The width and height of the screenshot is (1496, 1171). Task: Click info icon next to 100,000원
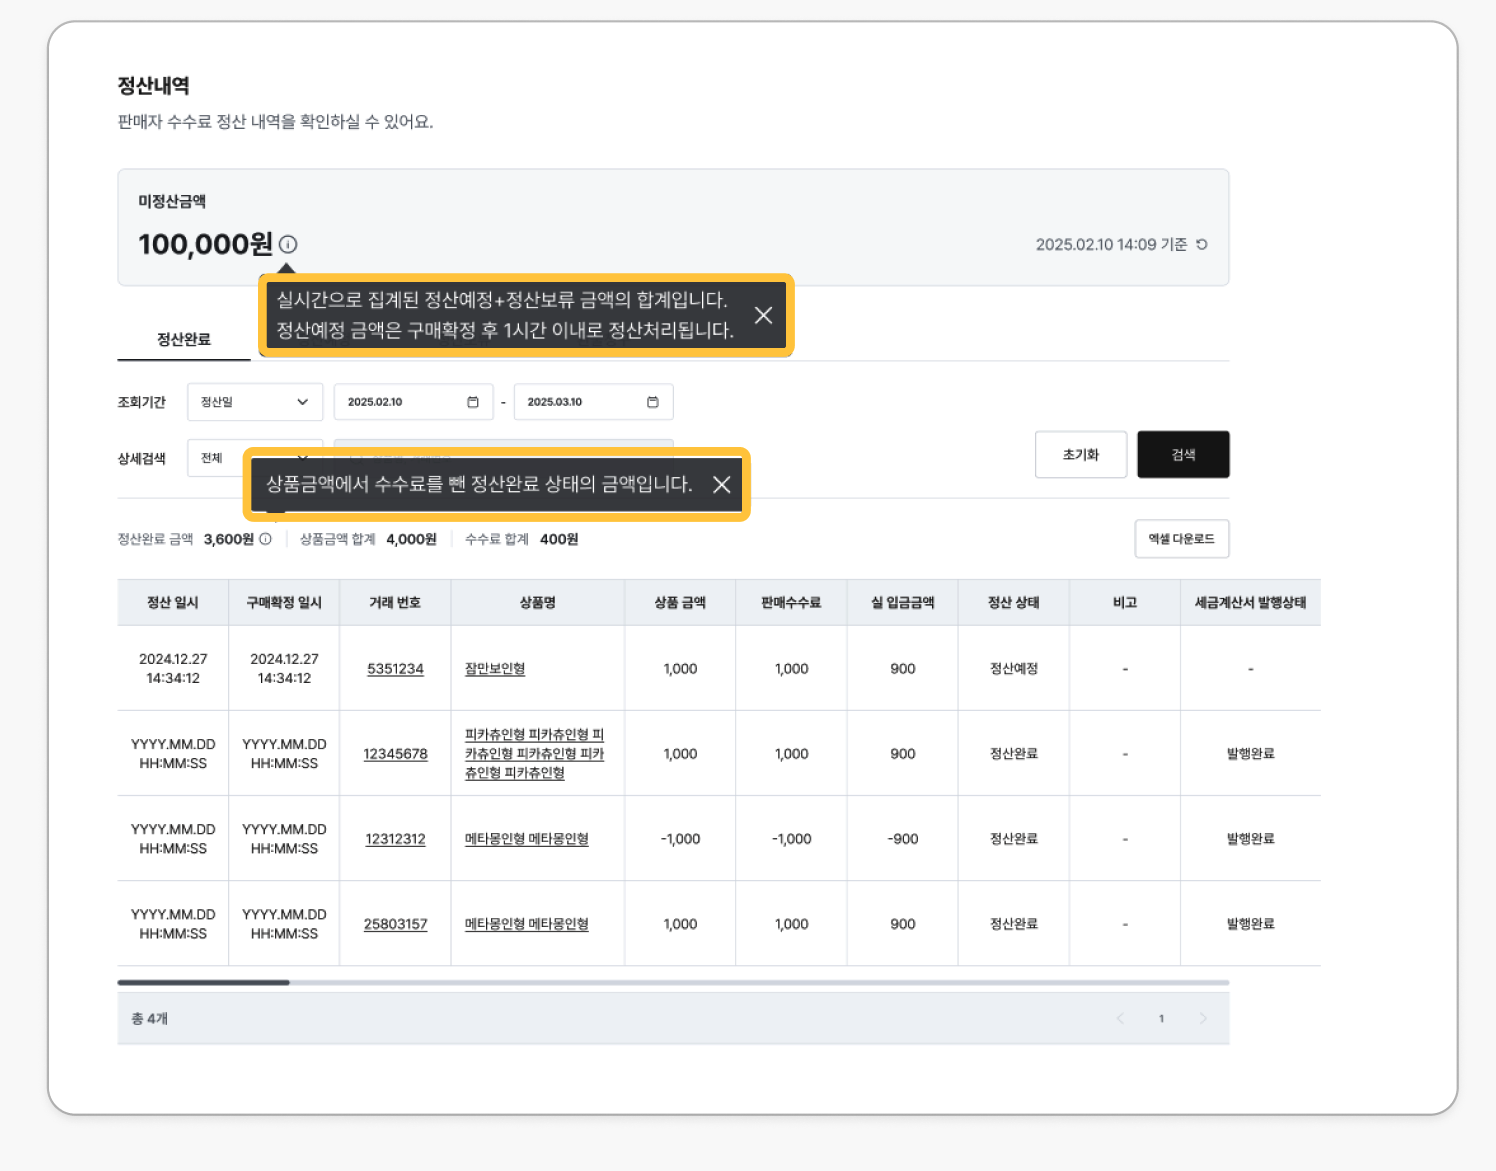[x=288, y=244]
